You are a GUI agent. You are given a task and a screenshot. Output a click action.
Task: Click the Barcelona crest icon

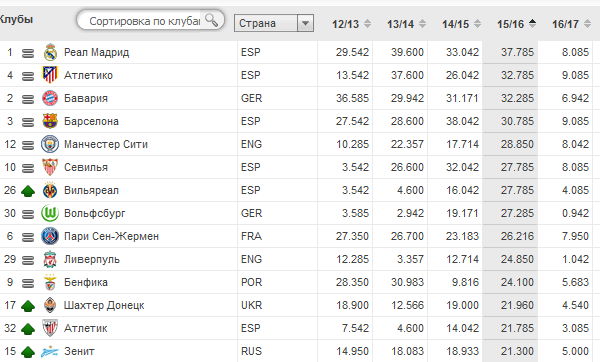(x=50, y=121)
